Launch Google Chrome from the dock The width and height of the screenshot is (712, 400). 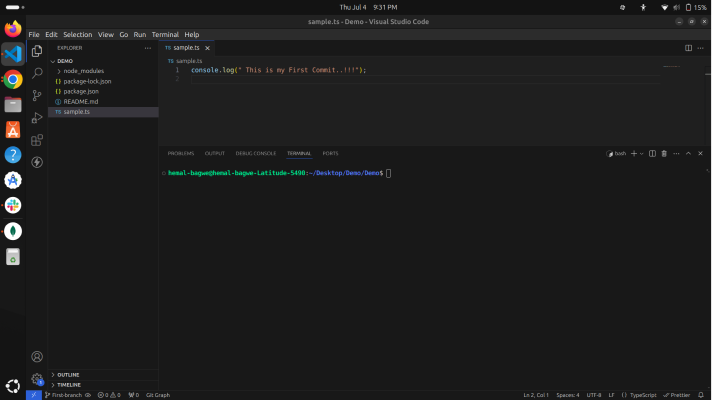coord(13,79)
